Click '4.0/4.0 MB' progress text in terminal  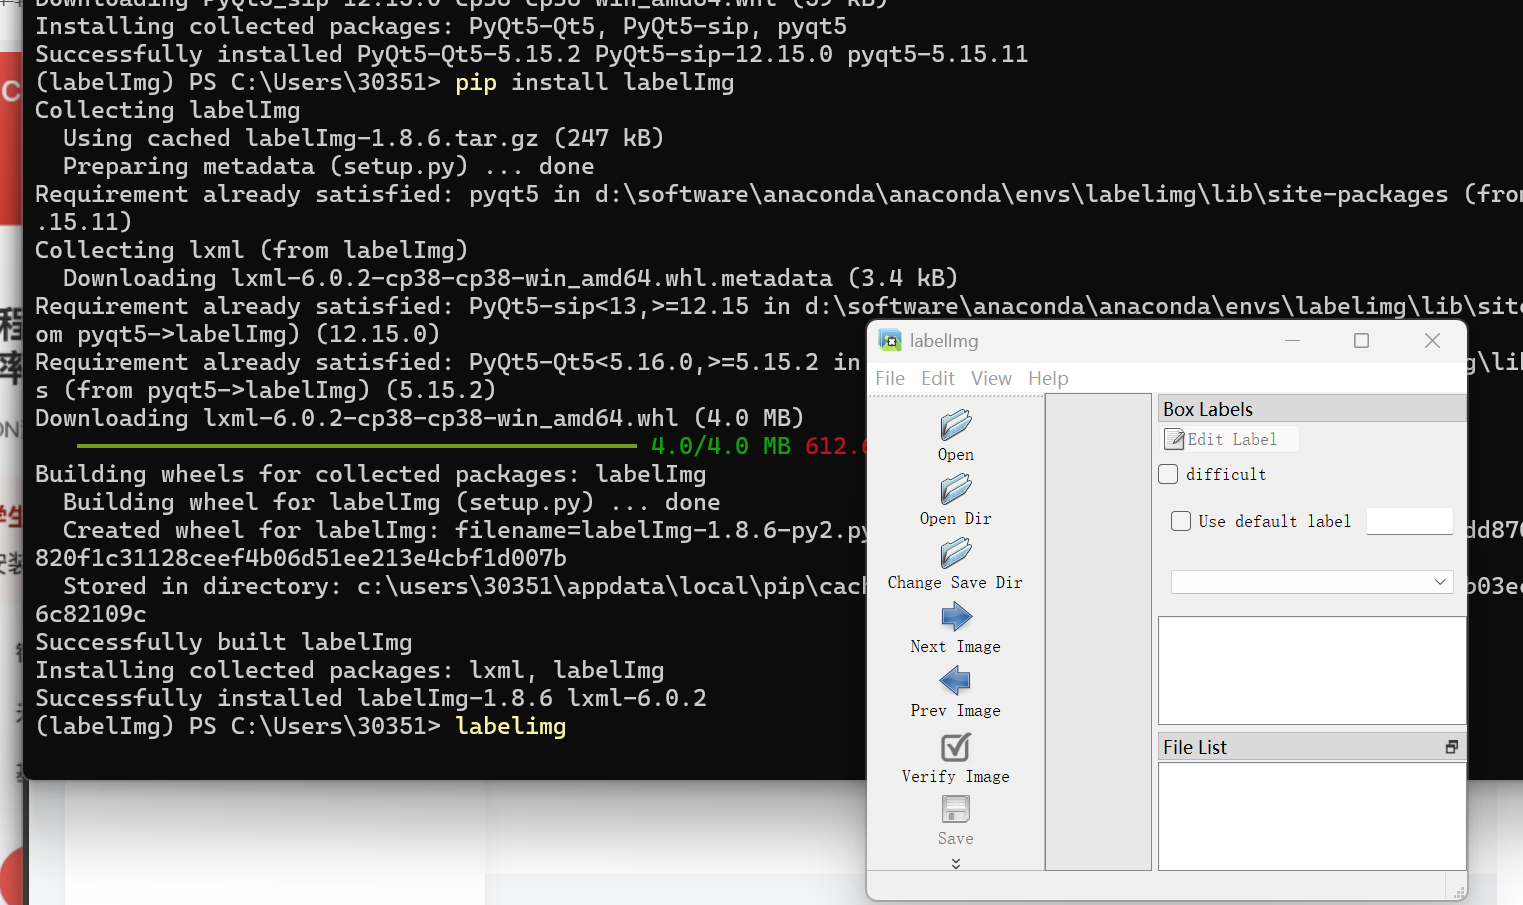(x=721, y=446)
